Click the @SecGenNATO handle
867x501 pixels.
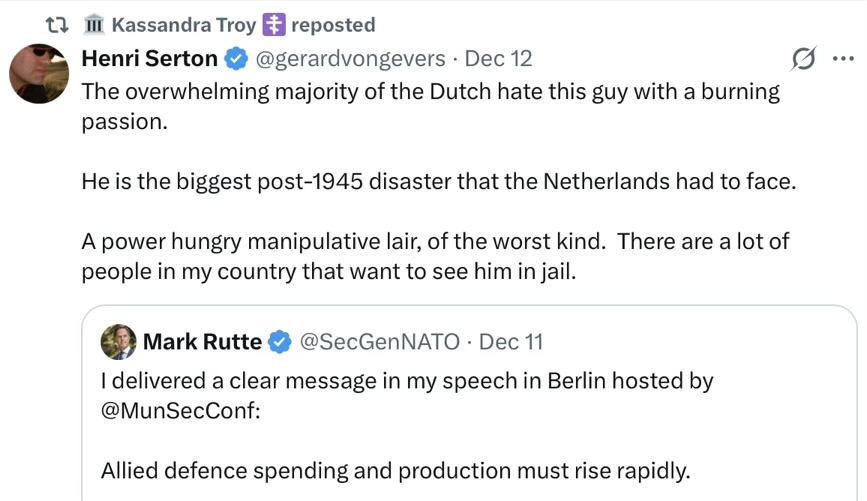click(x=380, y=342)
